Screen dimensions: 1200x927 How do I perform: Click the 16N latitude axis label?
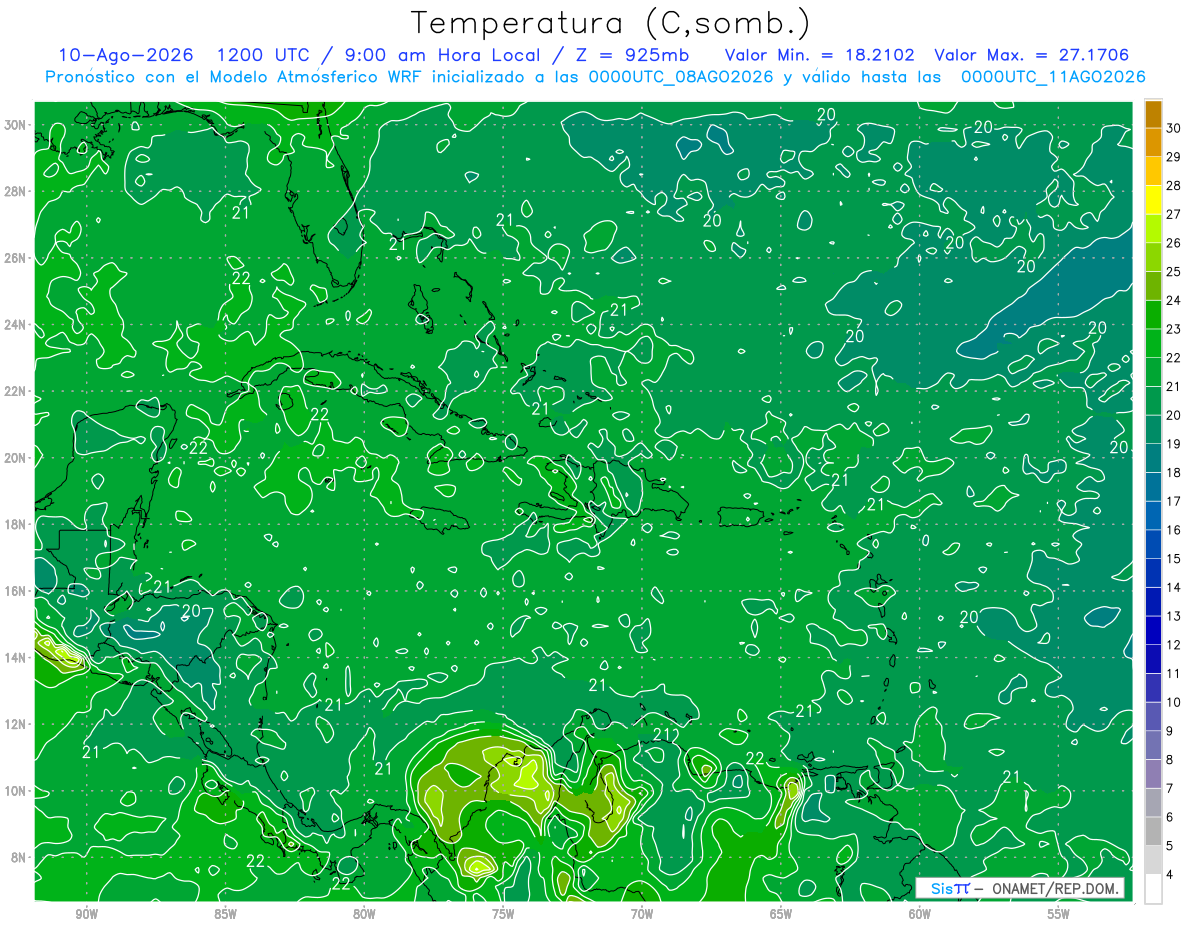click(x=16, y=591)
